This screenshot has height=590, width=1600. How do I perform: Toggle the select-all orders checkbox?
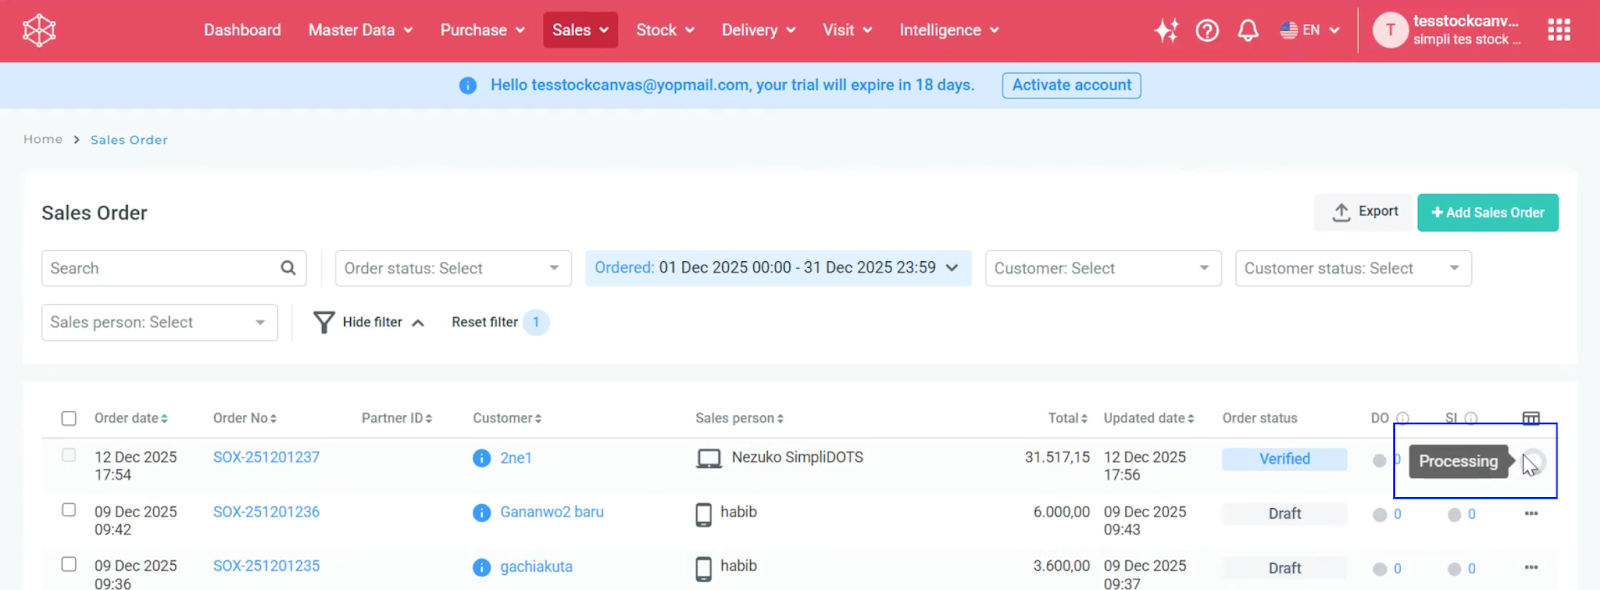[69, 418]
